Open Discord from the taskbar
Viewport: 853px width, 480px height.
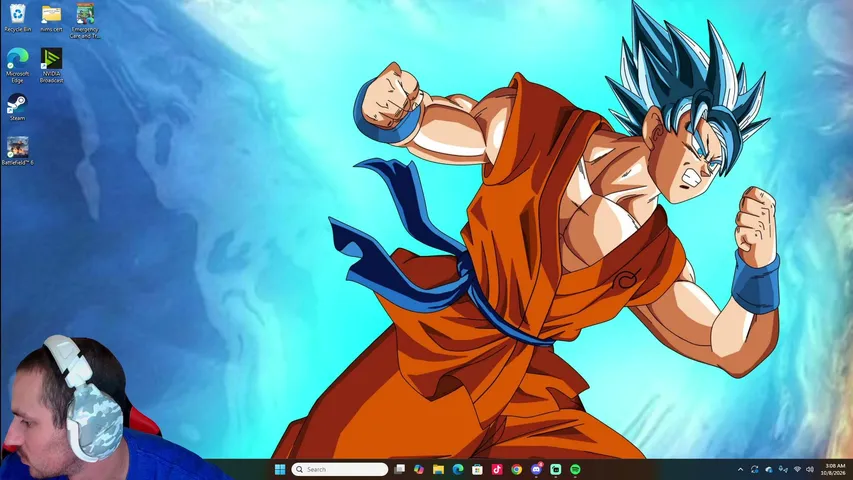coord(536,469)
